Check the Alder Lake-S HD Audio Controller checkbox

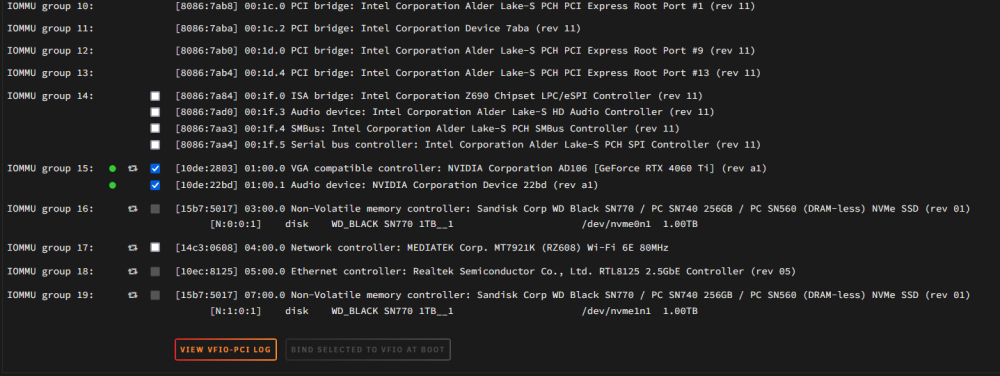(x=155, y=112)
